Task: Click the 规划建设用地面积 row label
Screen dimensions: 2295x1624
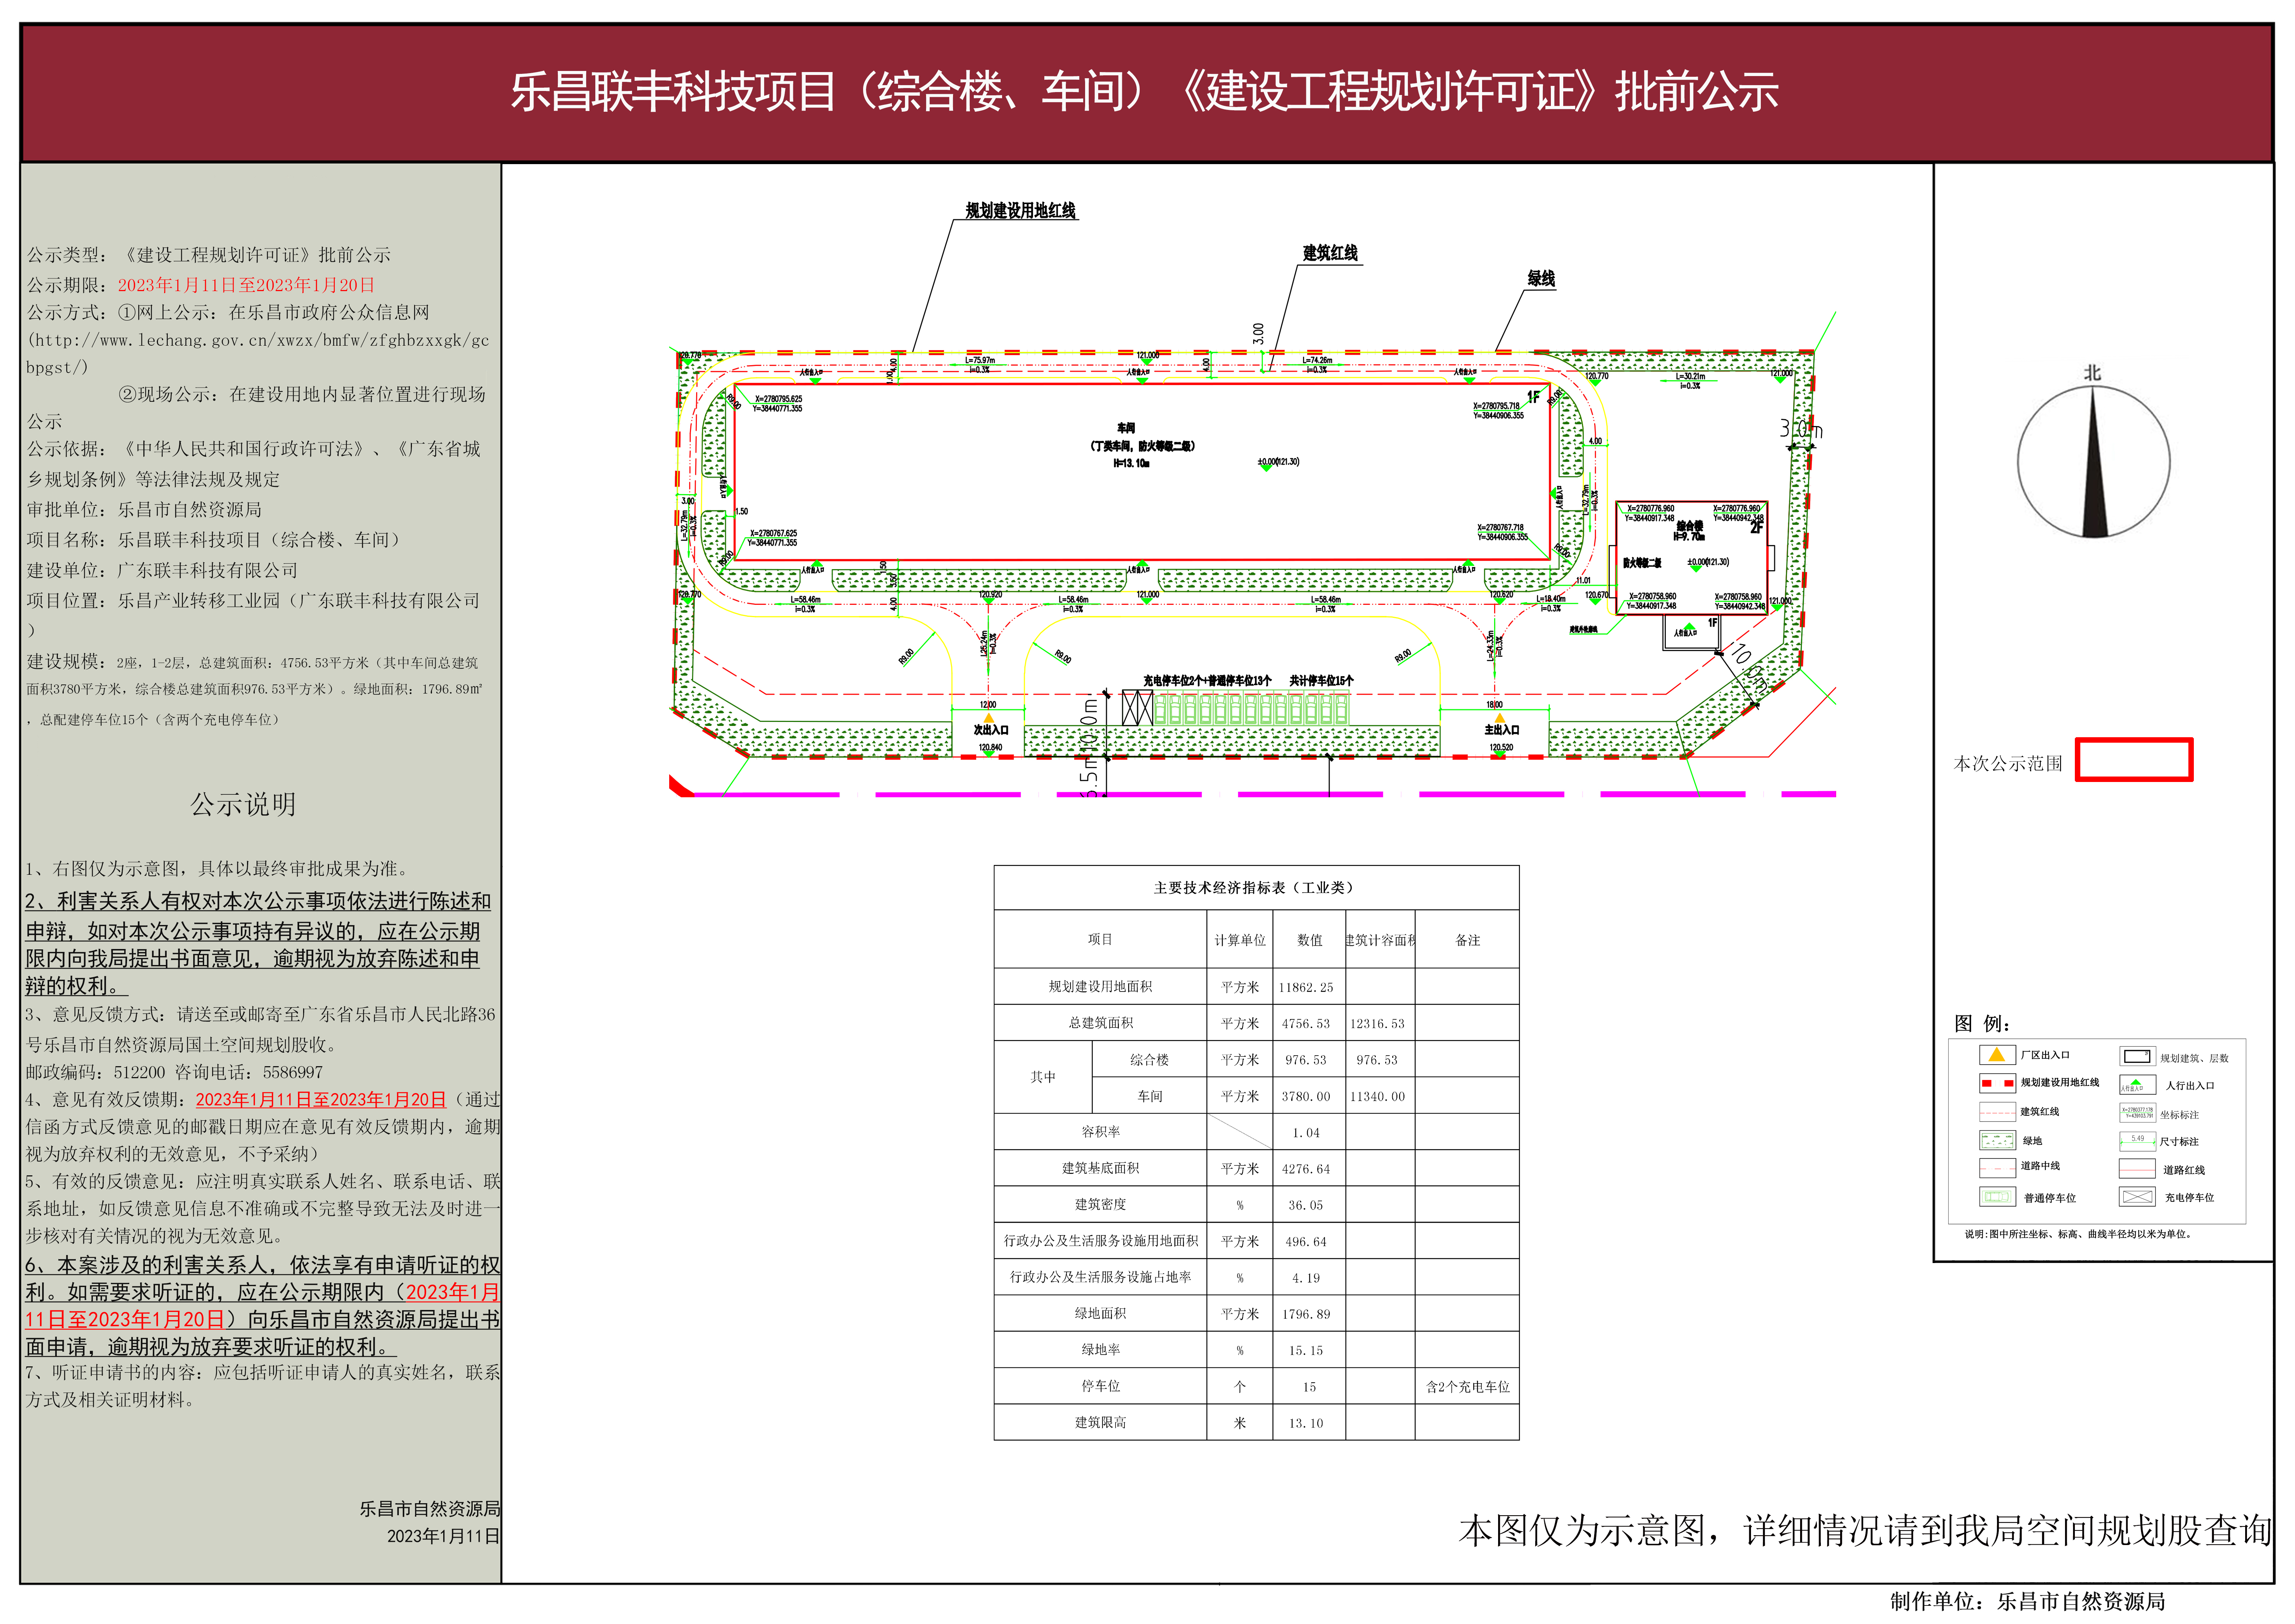Action: pos(1100,986)
